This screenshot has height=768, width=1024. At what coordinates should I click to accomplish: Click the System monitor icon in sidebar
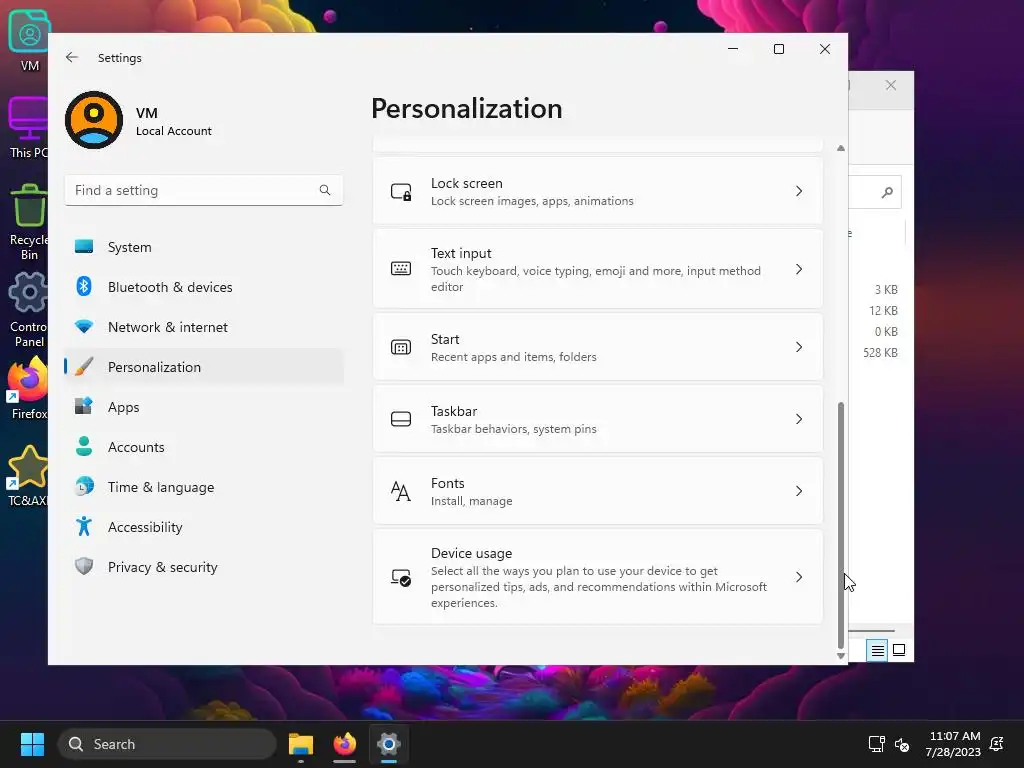coord(84,247)
